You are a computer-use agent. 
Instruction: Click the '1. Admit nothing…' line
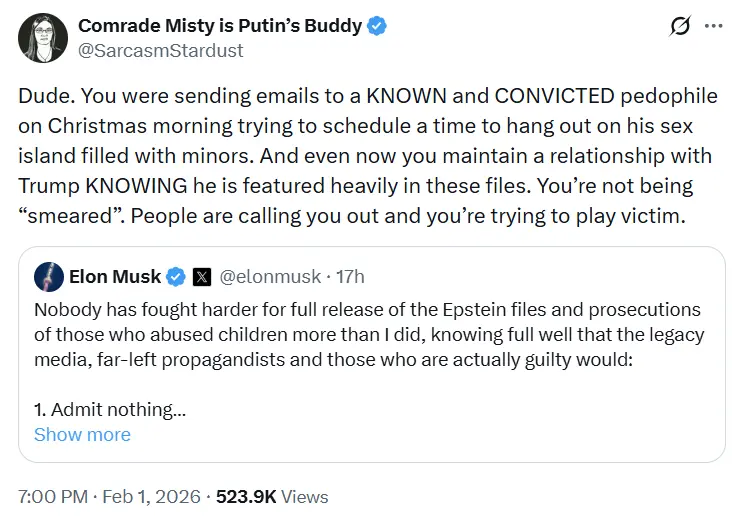pos(110,409)
